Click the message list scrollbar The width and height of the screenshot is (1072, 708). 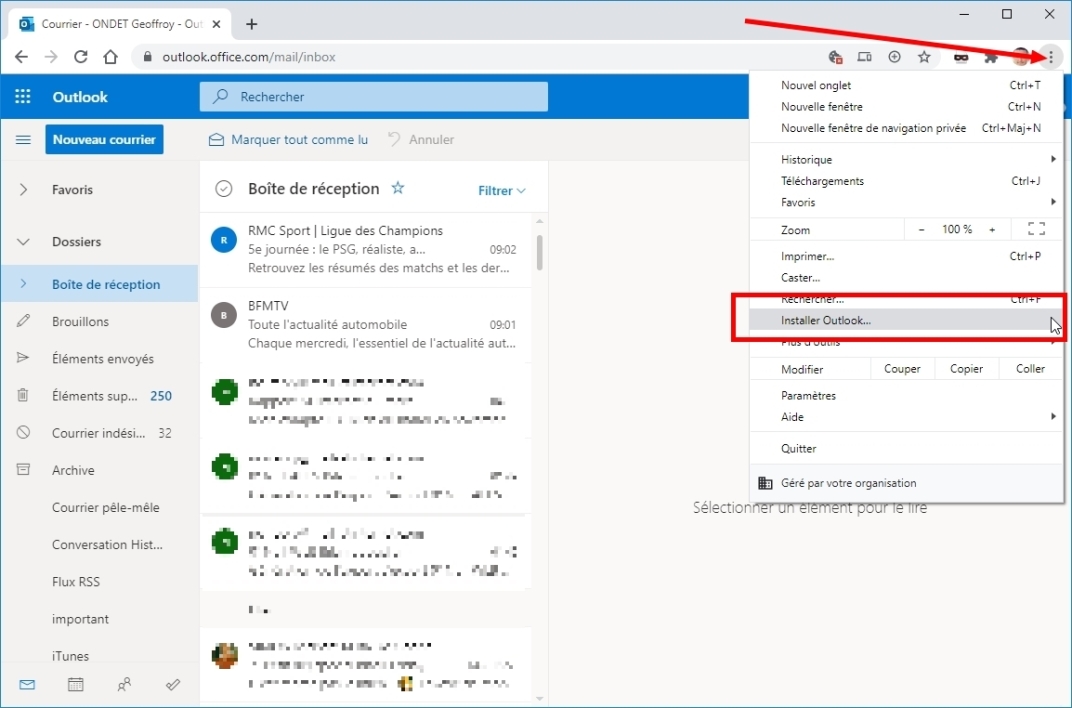point(538,253)
